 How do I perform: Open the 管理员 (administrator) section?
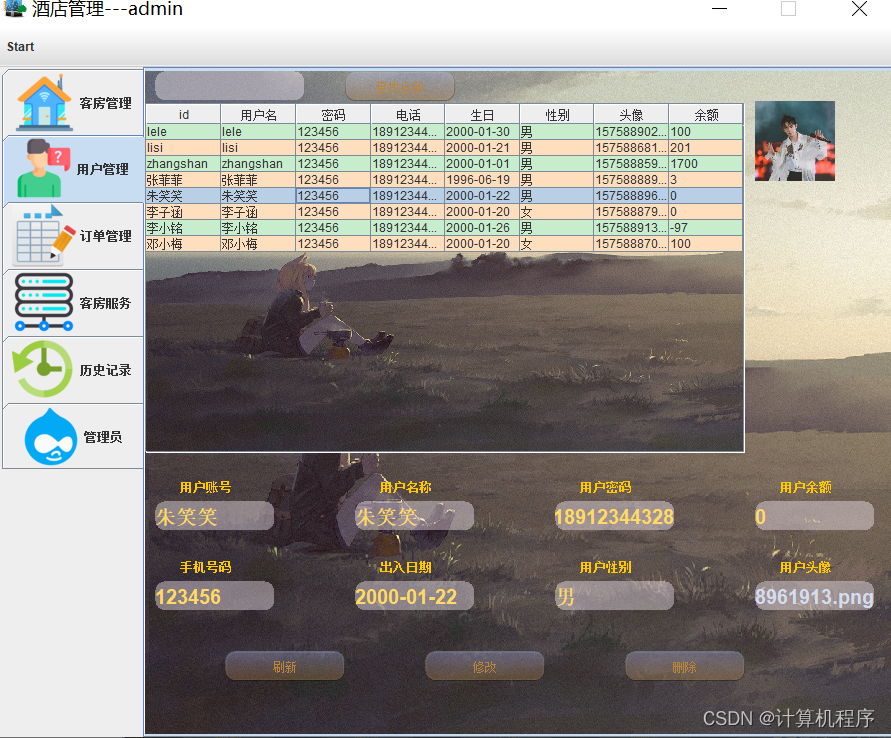click(72, 437)
